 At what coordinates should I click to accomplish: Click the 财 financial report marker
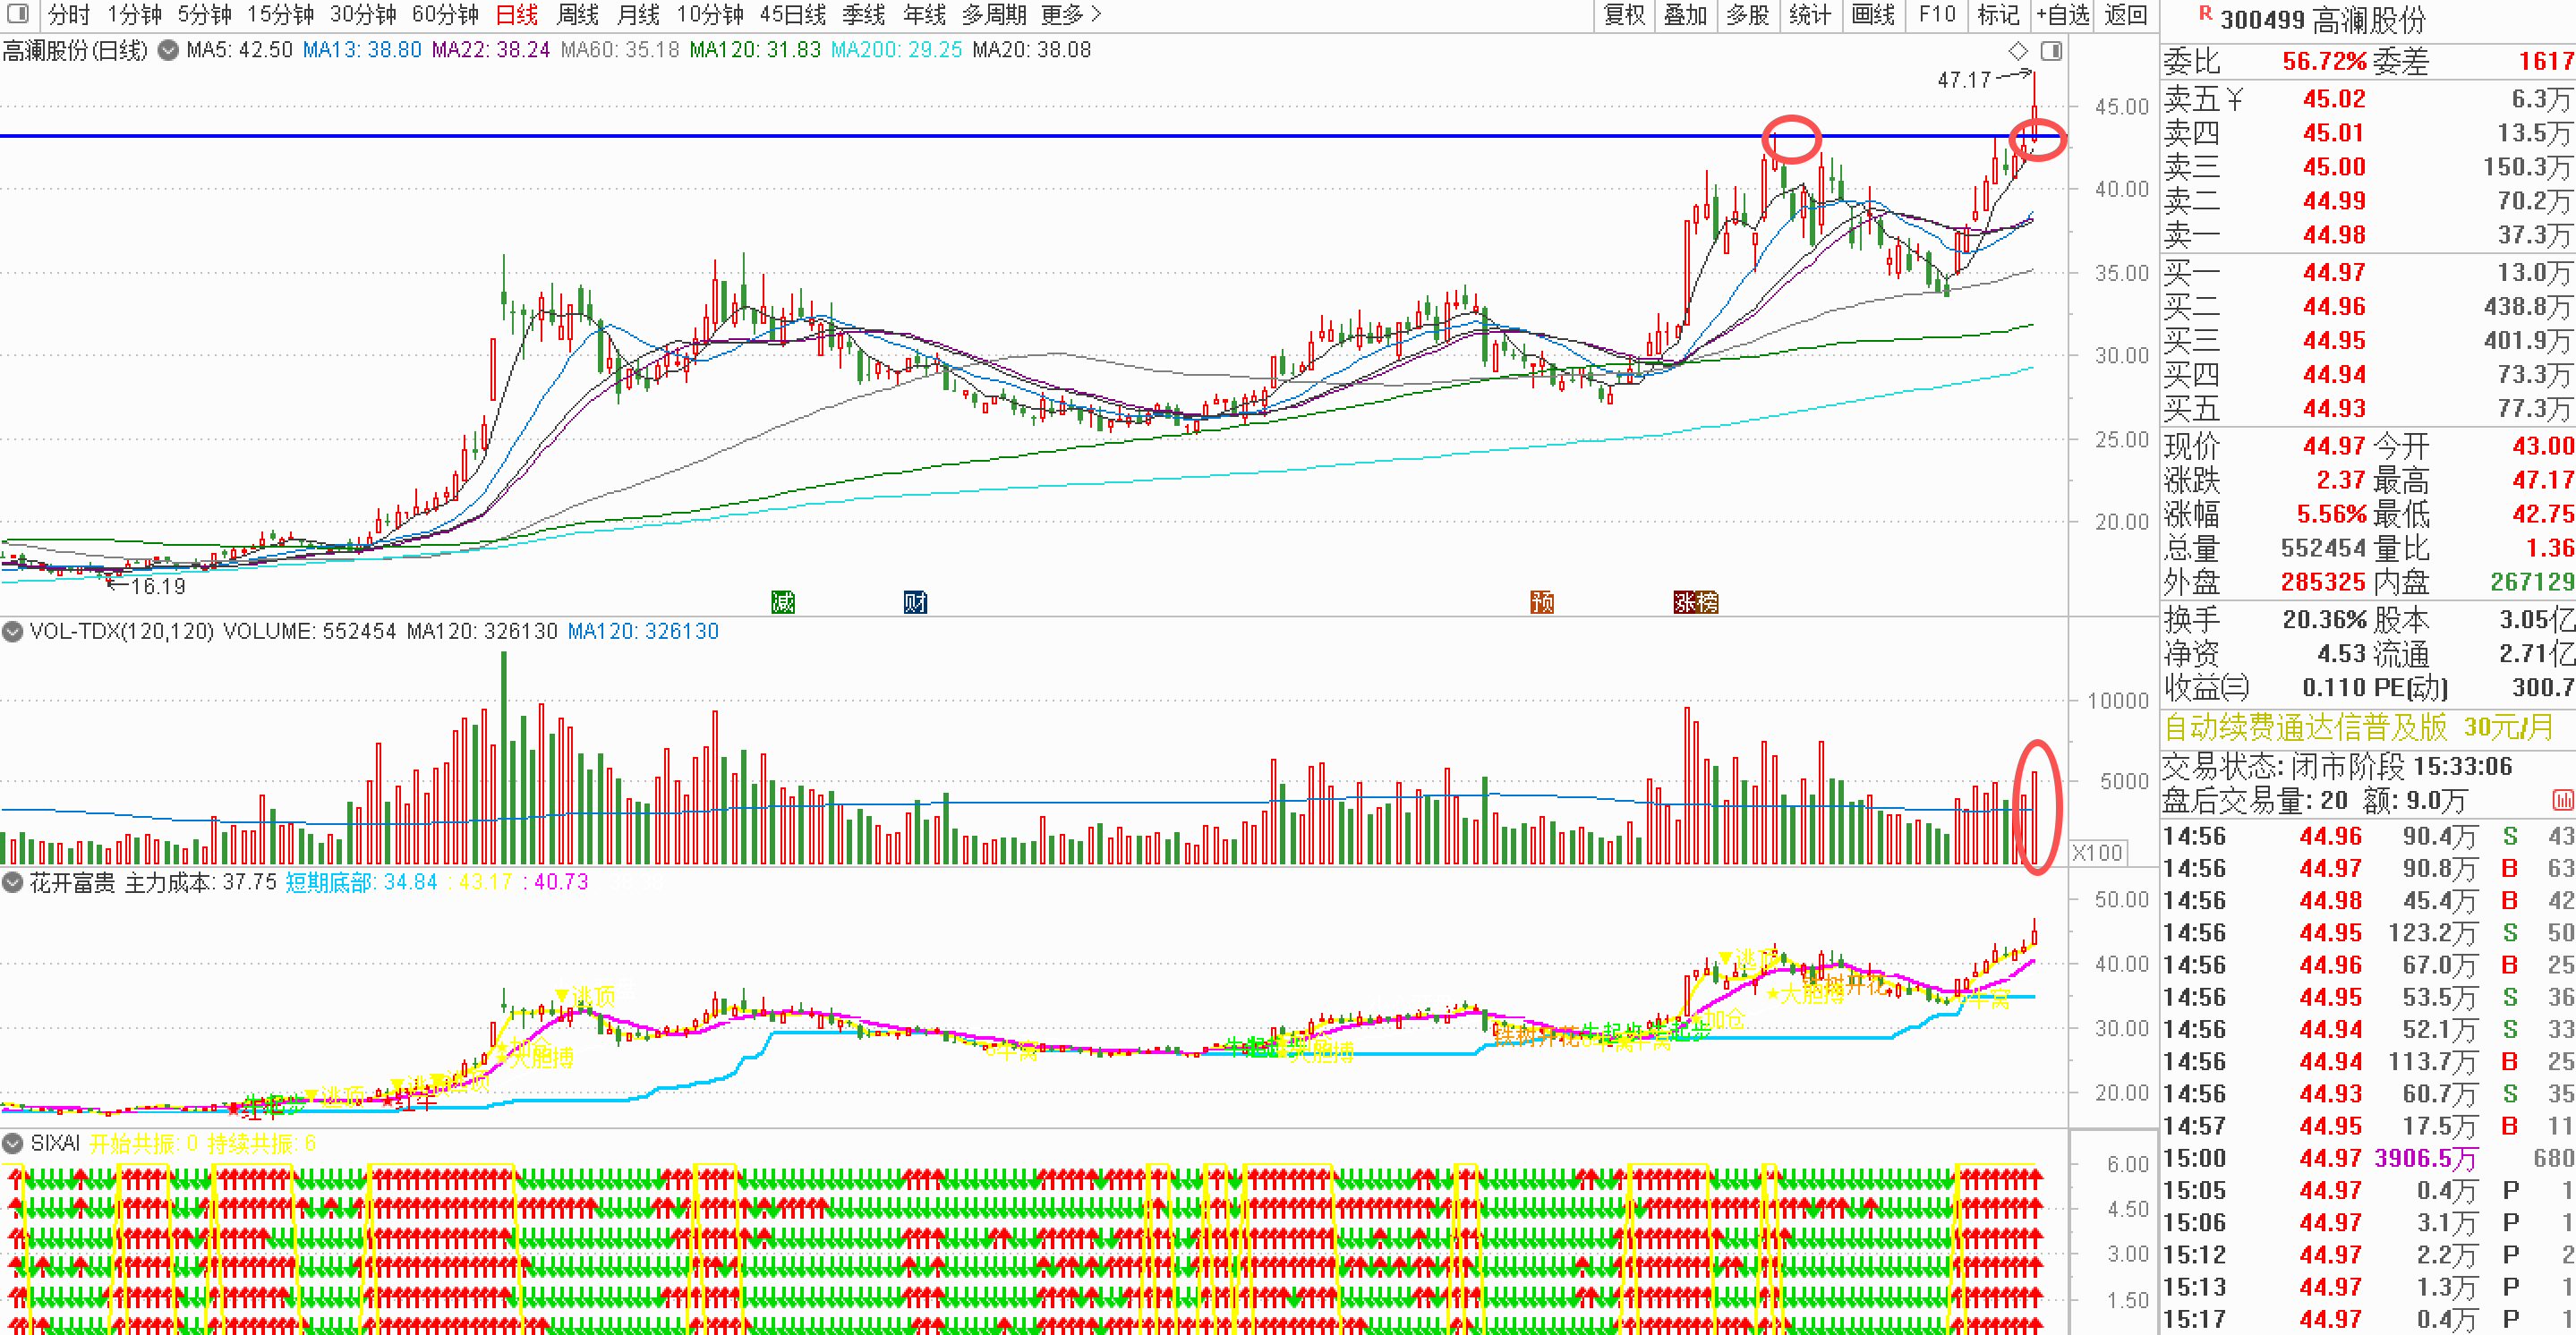915,602
